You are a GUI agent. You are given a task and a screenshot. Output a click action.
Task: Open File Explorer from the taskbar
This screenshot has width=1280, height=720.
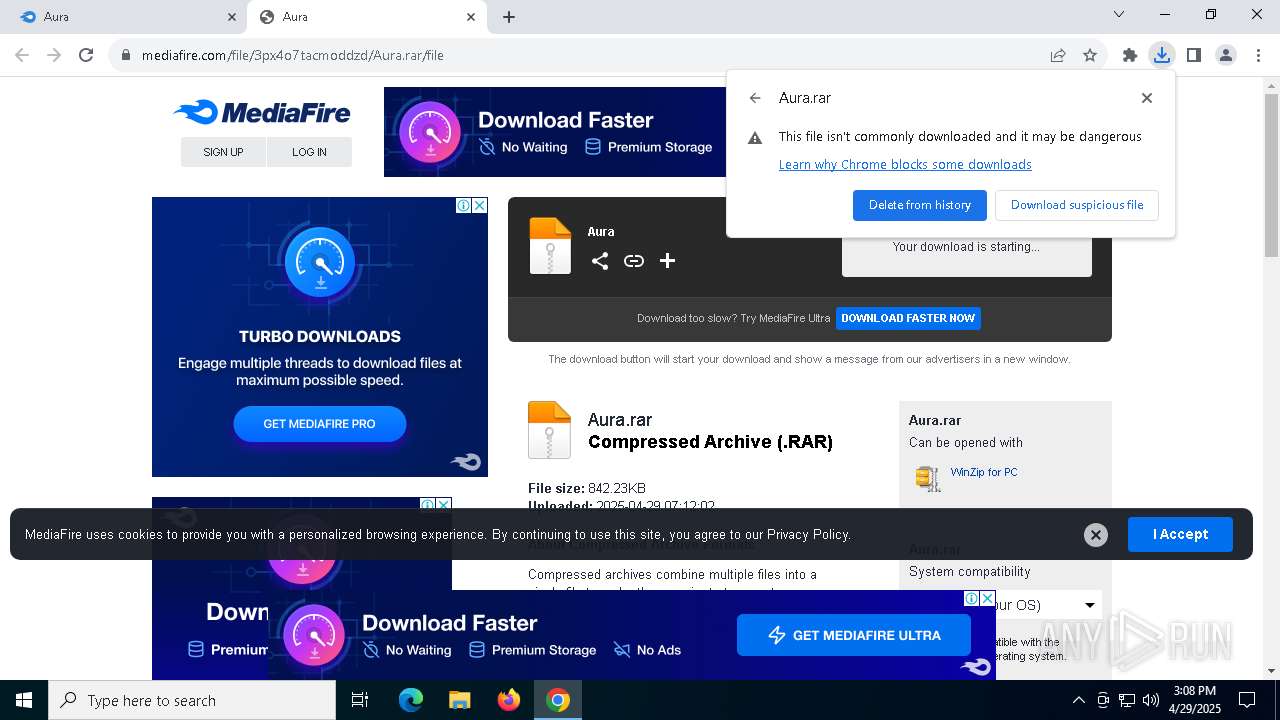(460, 700)
